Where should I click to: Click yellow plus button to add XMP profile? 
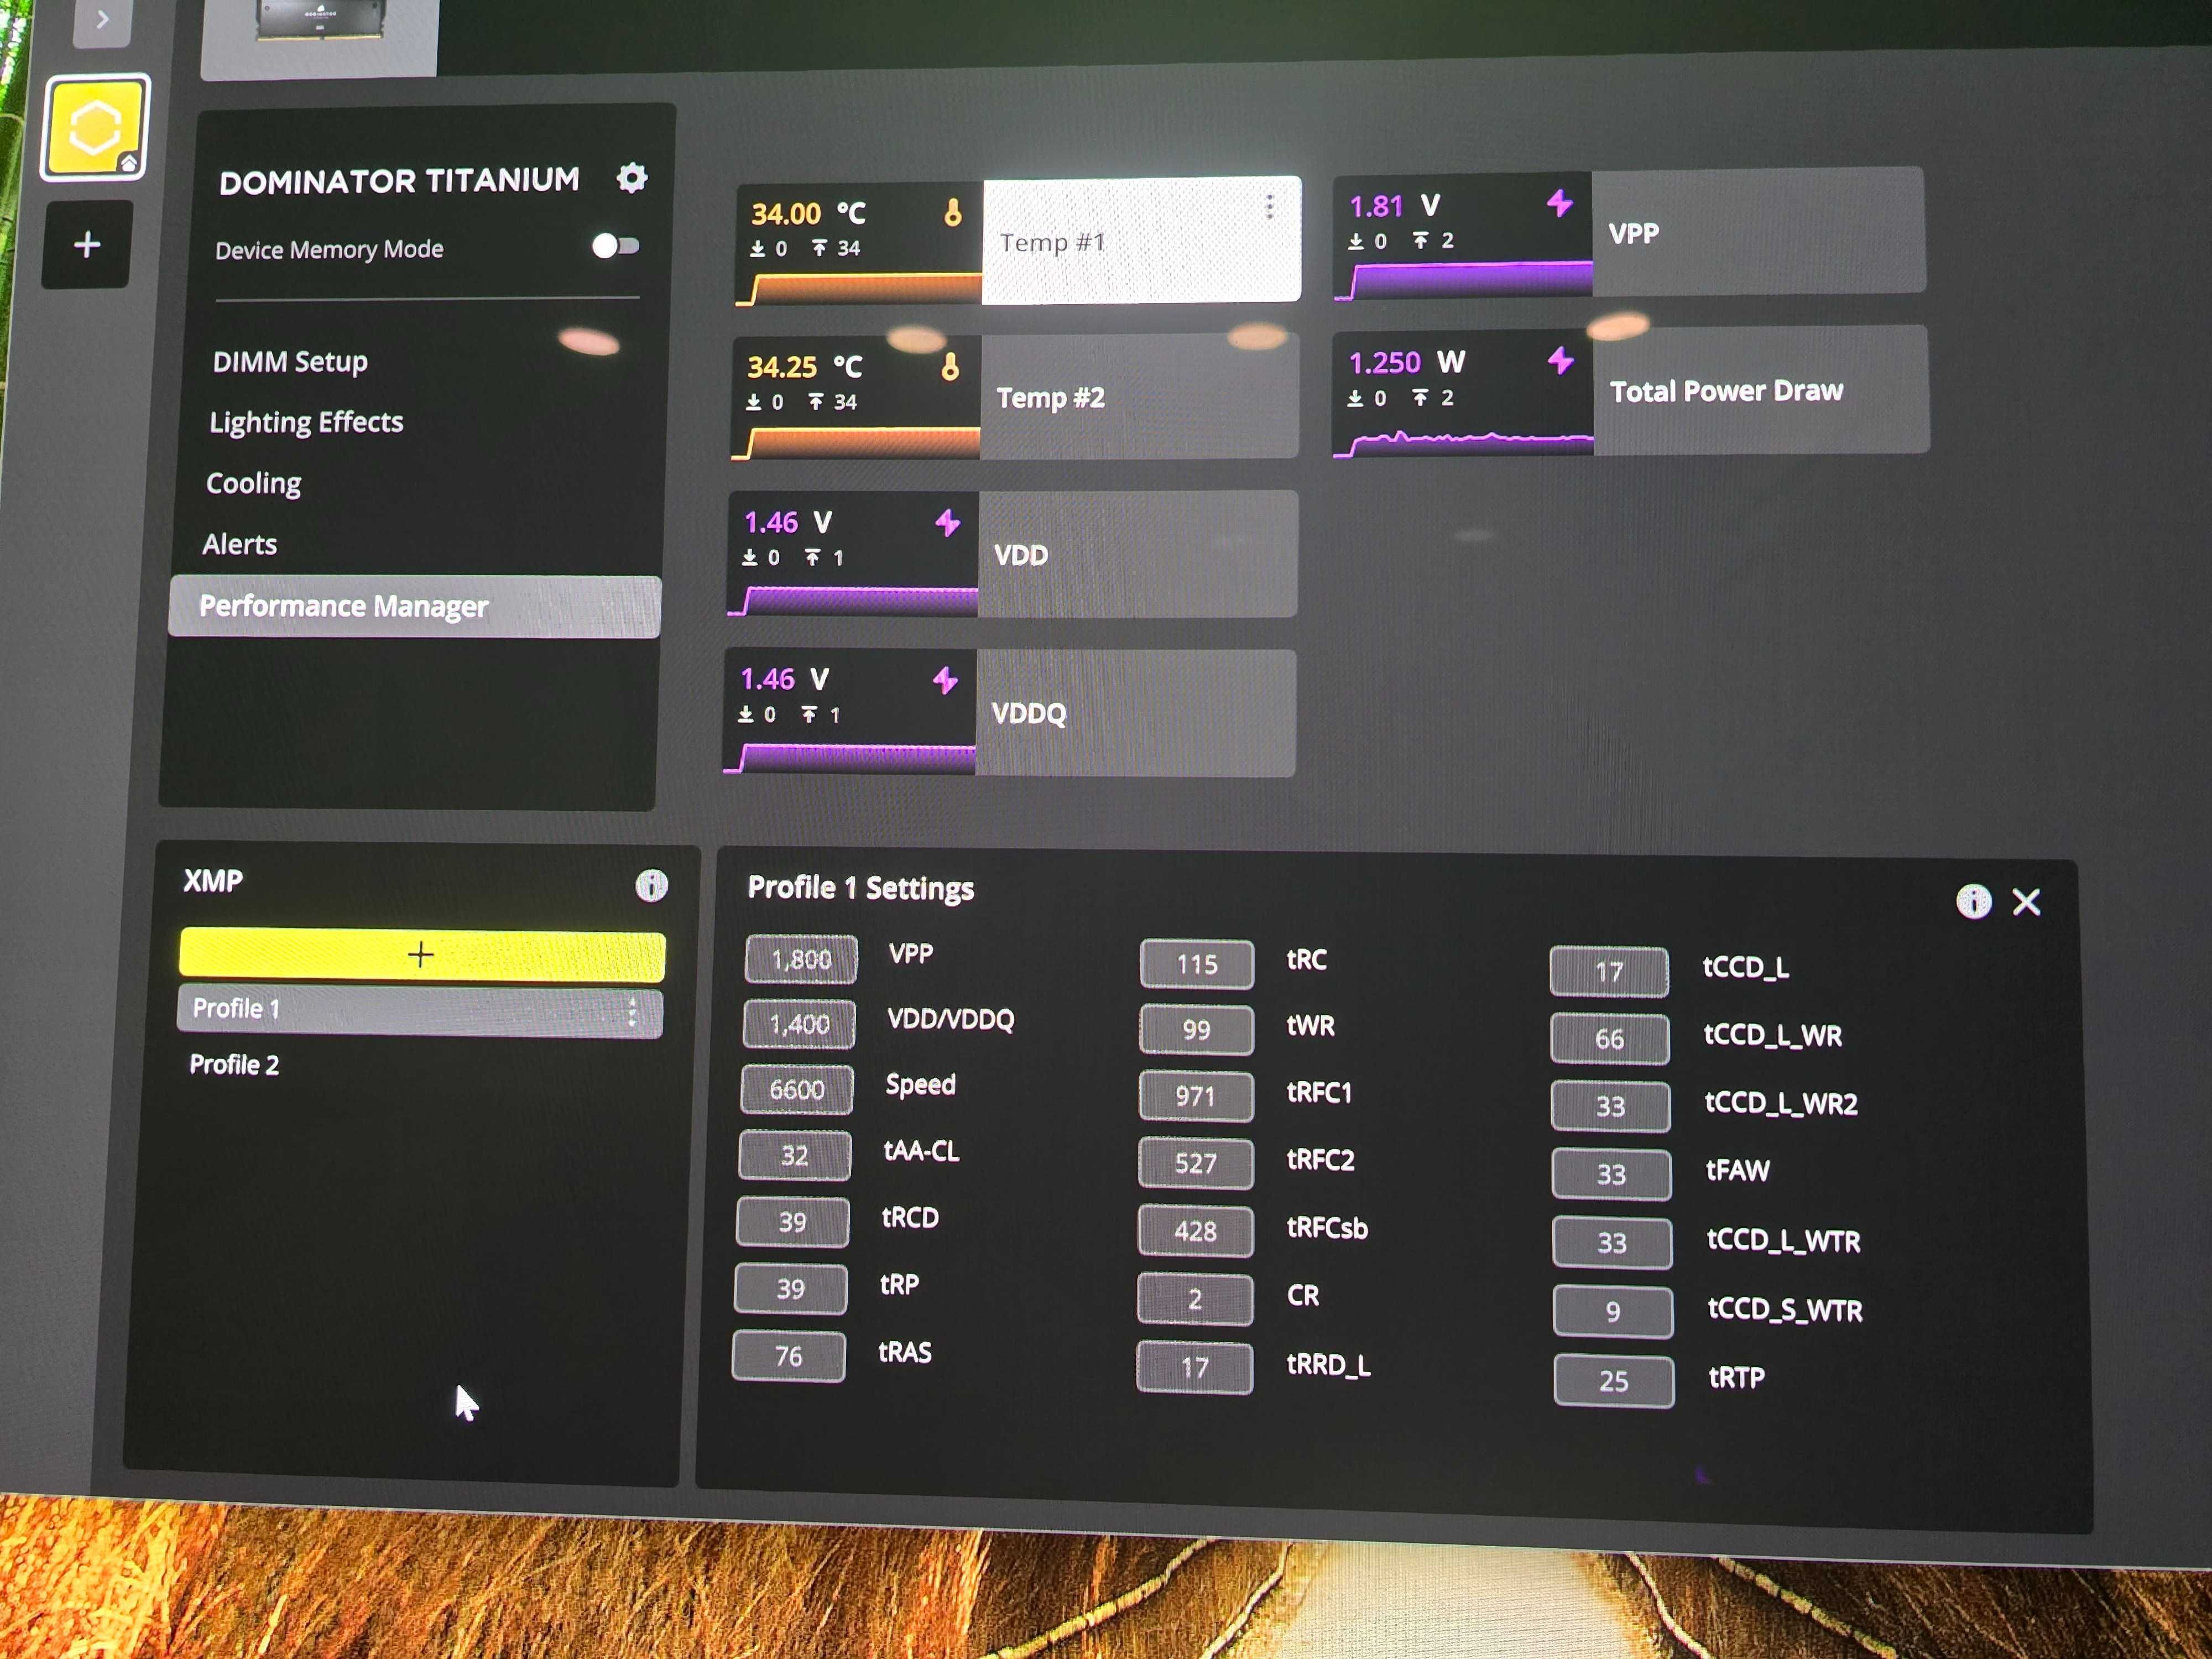pyautogui.click(x=421, y=954)
